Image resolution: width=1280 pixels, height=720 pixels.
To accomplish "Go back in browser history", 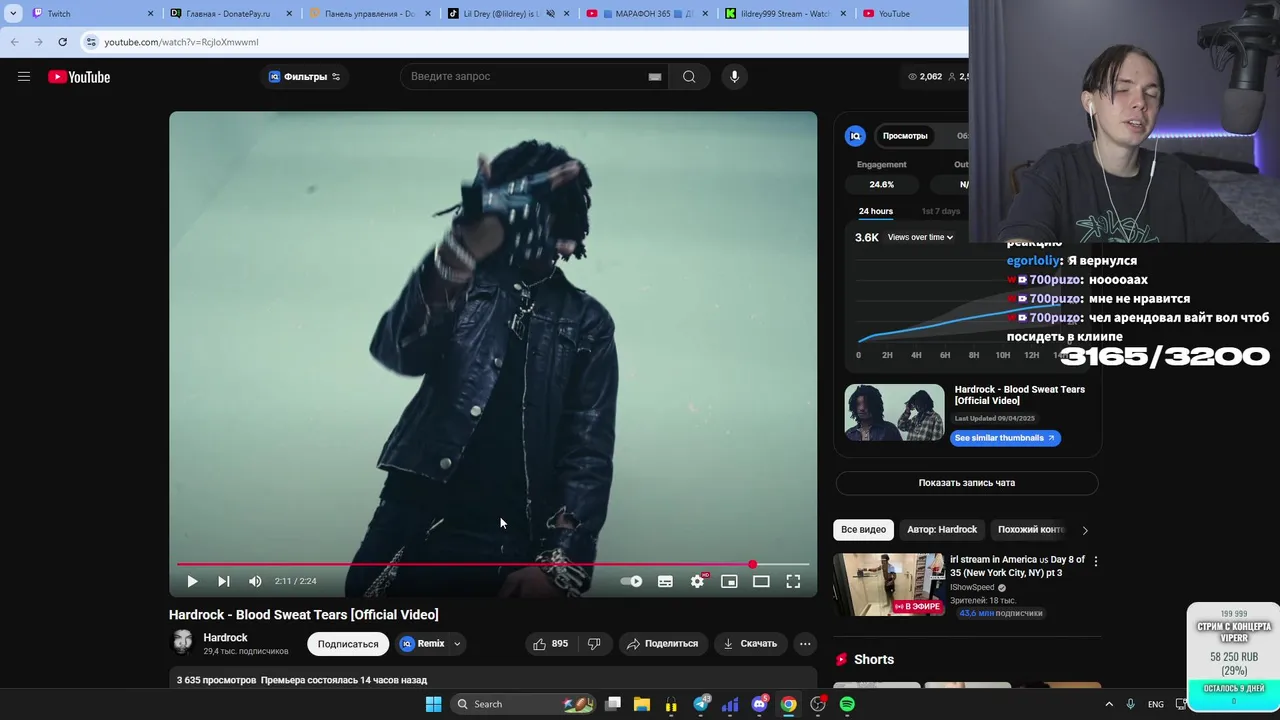I will point(14,42).
